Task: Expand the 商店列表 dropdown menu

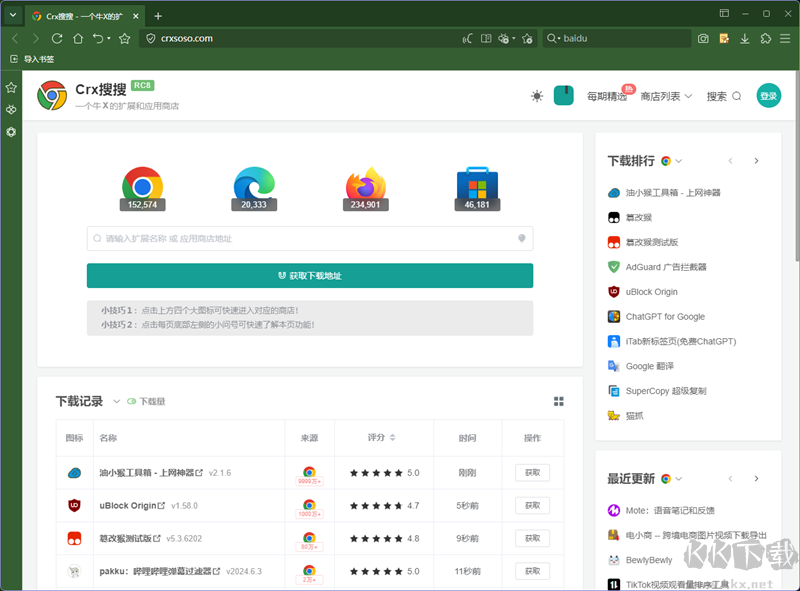Action: [x=666, y=96]
